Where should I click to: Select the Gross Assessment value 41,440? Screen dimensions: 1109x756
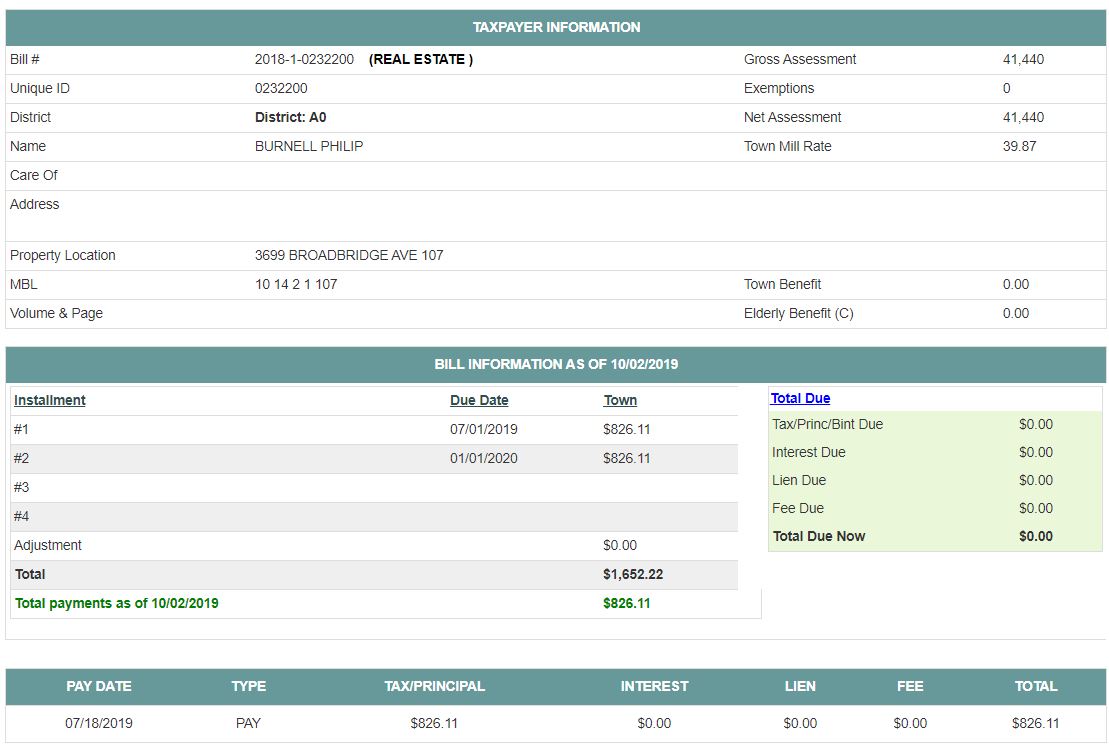click(1023, 59)
